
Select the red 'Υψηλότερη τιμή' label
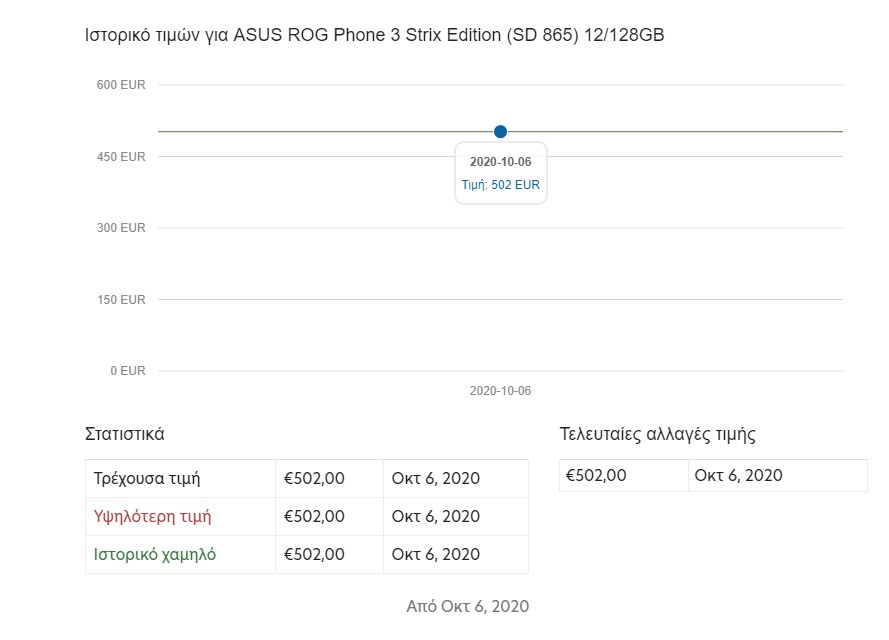coord(153,516)
